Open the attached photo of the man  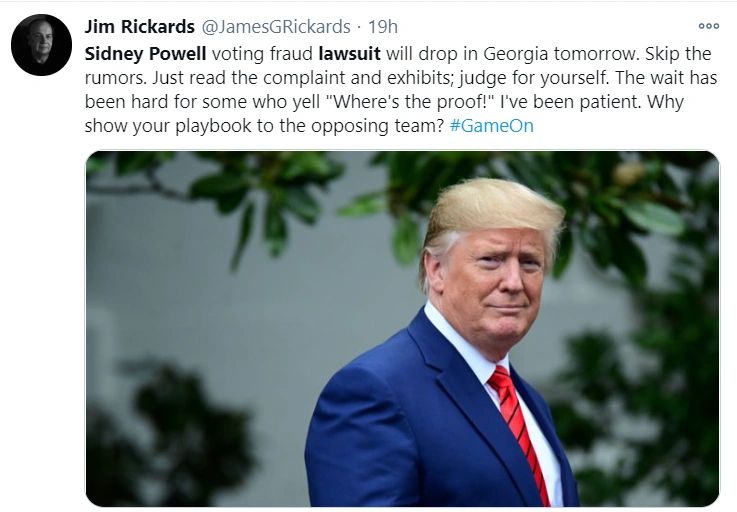click(402, 329)
